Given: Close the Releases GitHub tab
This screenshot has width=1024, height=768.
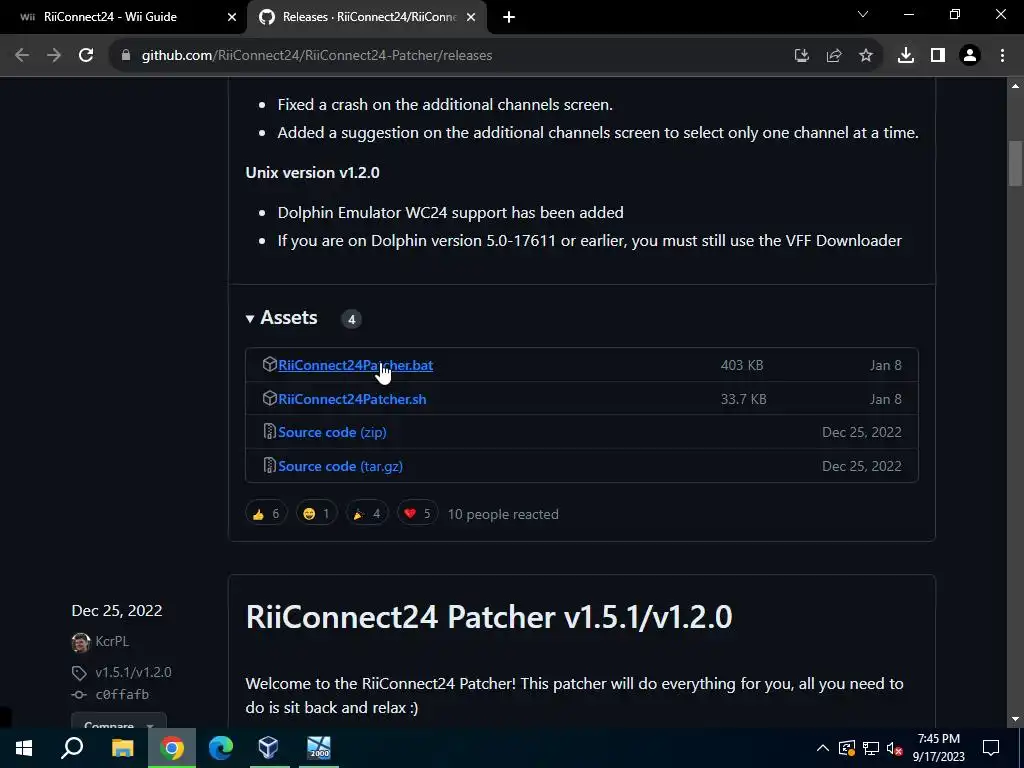Looking at the screenshot, I should coord(471,17).
